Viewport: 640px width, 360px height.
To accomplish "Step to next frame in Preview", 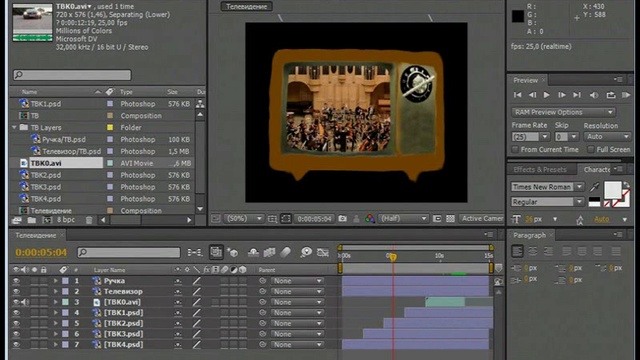I will point(562,95).
